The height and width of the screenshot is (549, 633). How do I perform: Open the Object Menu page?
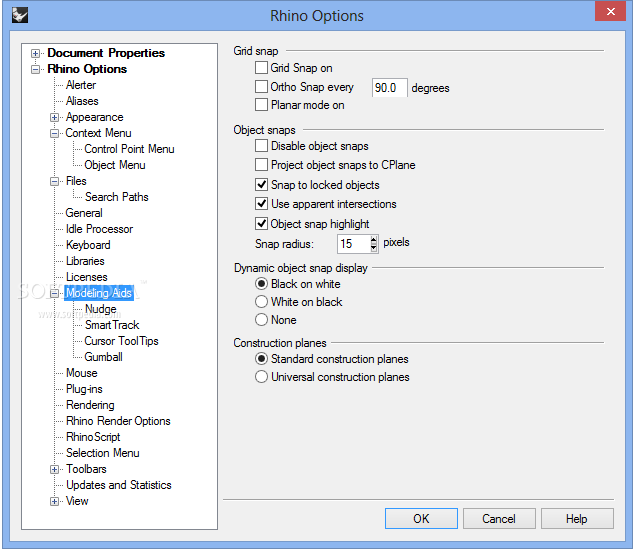[x=115, y=165]
